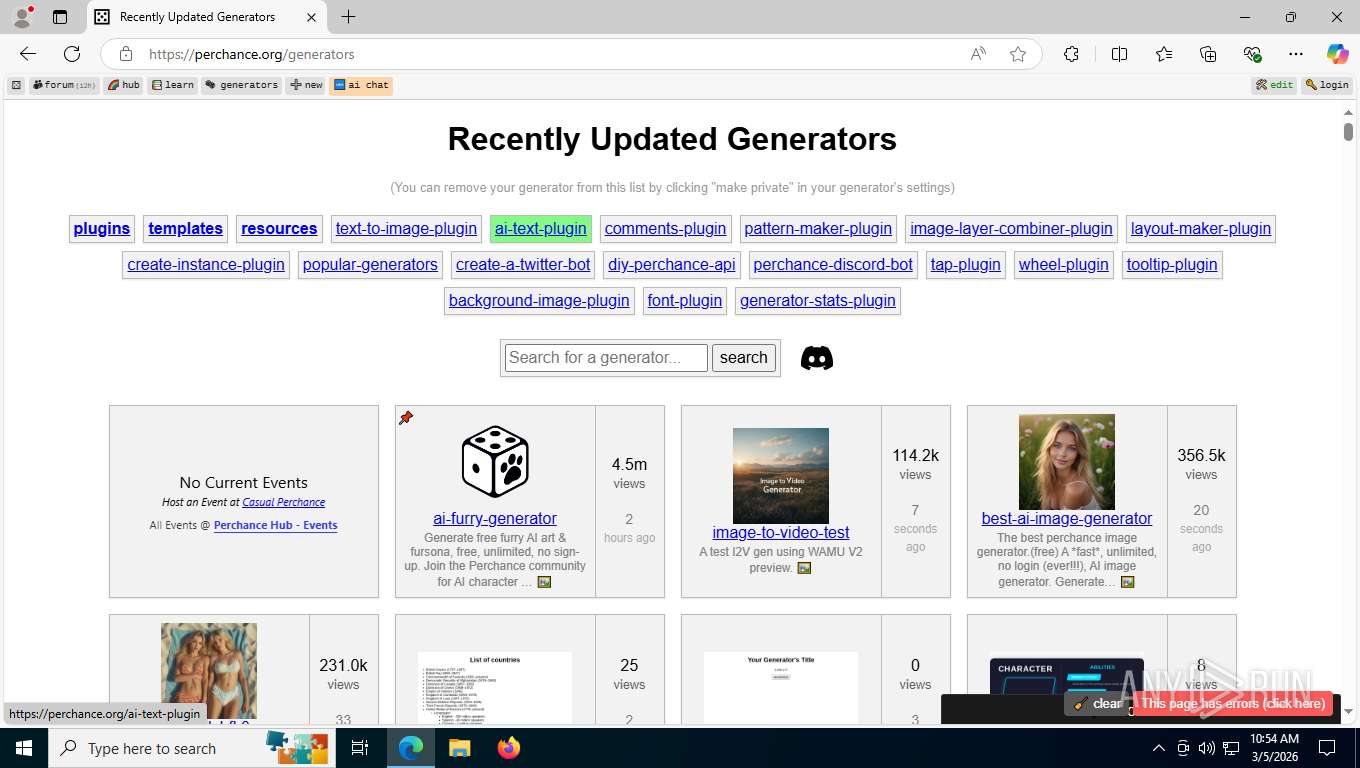
Task: Open File Explorer from taskbar
Action: click(459, 748)
